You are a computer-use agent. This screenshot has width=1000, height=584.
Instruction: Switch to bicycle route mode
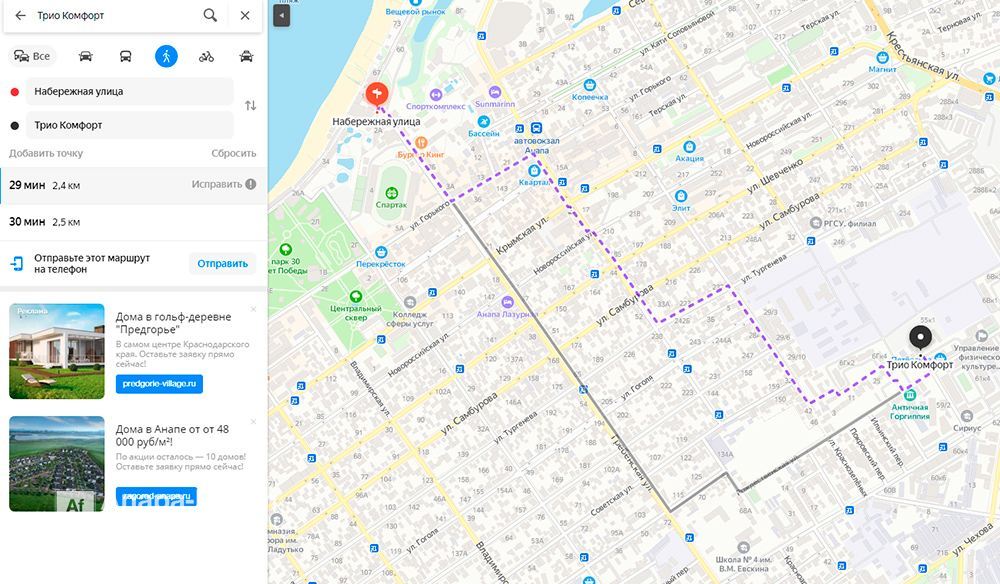point(206,56)
